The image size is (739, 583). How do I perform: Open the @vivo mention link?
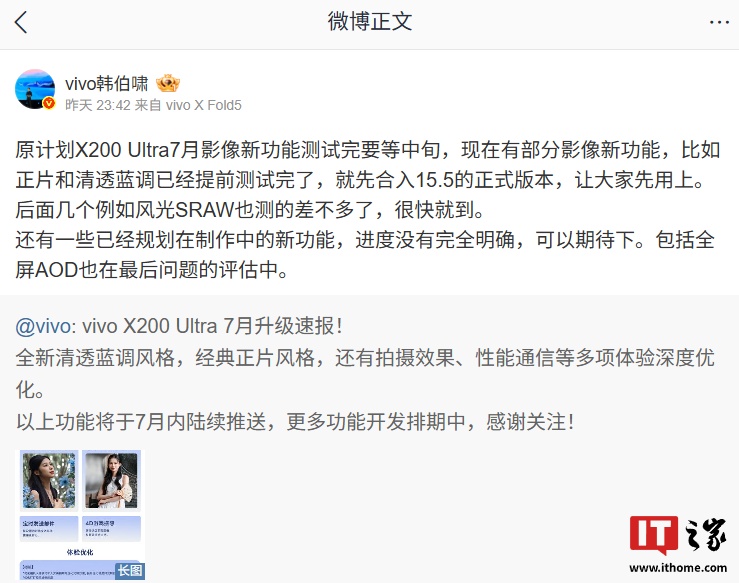pos(43,326)
